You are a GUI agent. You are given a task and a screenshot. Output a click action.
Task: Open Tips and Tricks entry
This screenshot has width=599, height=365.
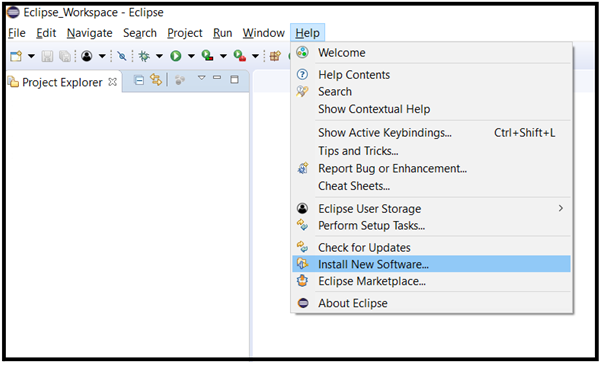431,151
